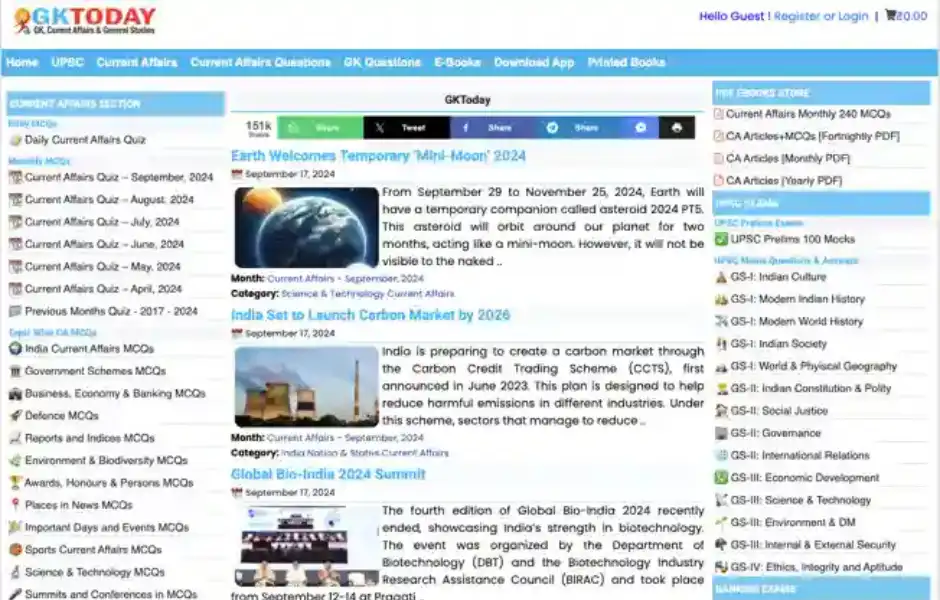Open GS-I: Modern World History
Screen dimensions: 940x600
(x=797, y=321)
